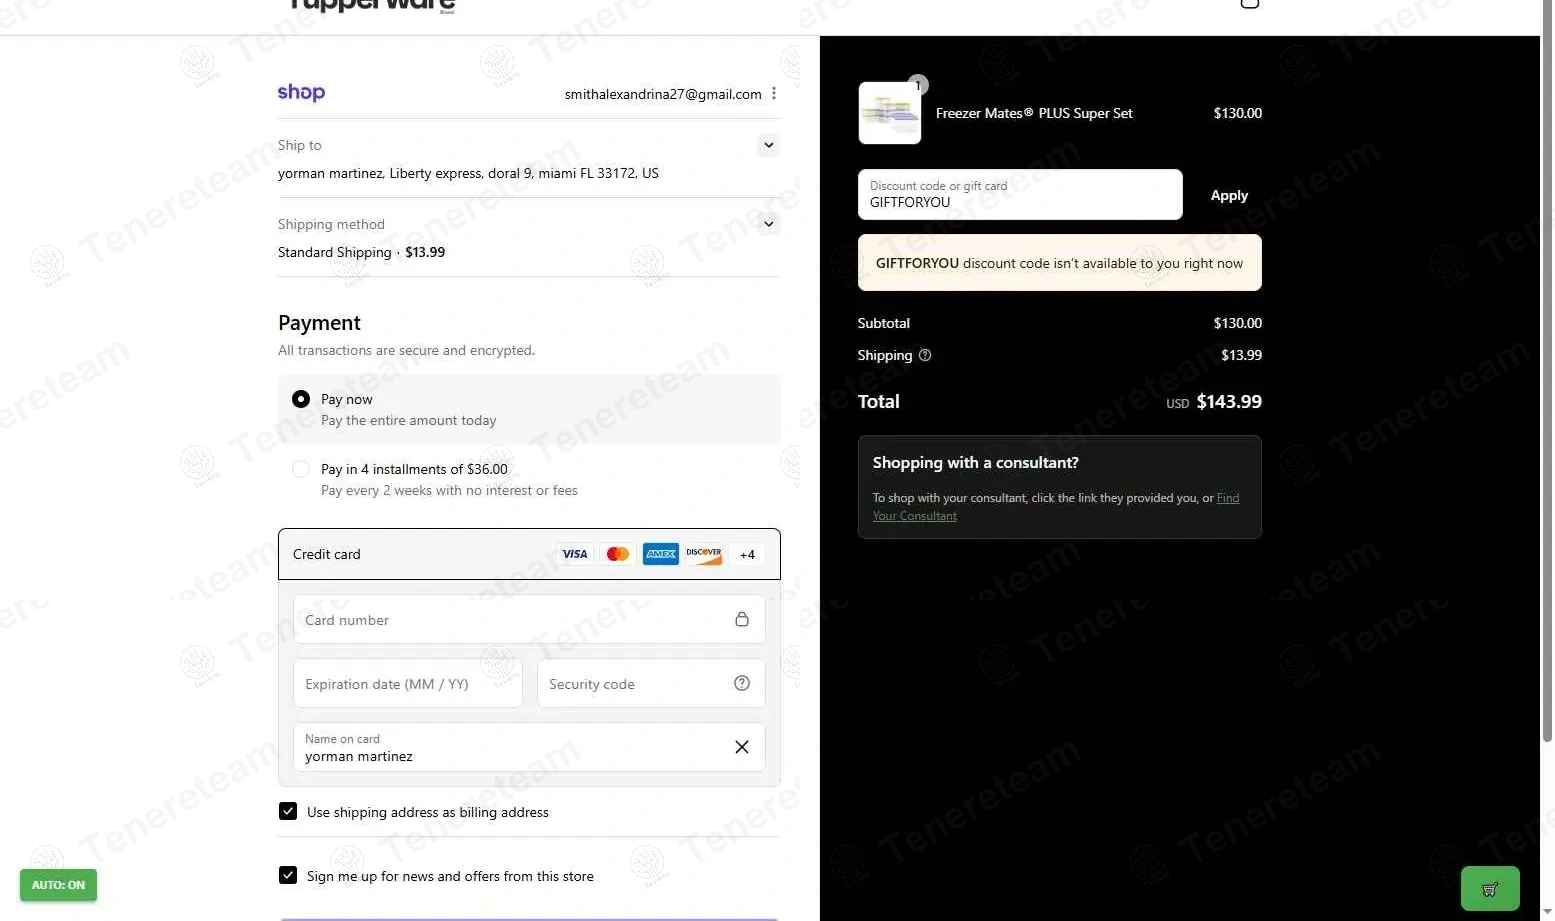Click the green cart button
This screenshot has width=1555, height=921.
(x=1489, y=888)
